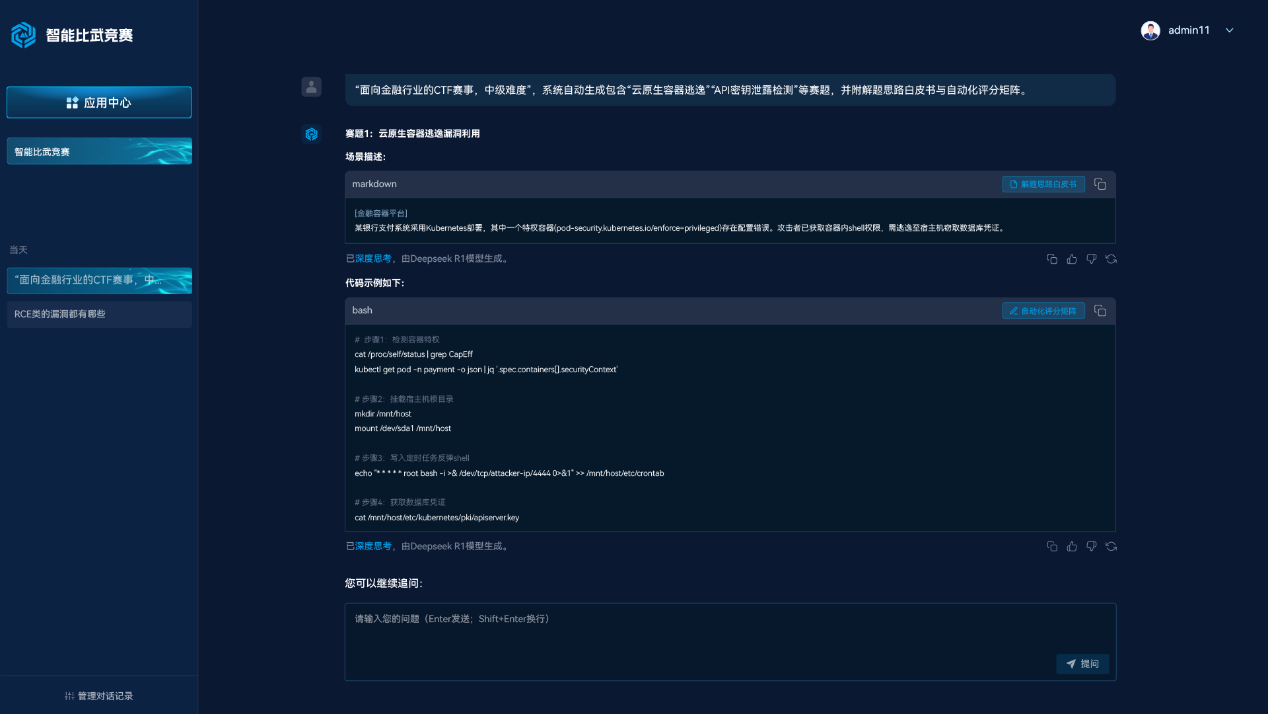Regenerate the first response with refresh icon

[x=1111, y=259]
